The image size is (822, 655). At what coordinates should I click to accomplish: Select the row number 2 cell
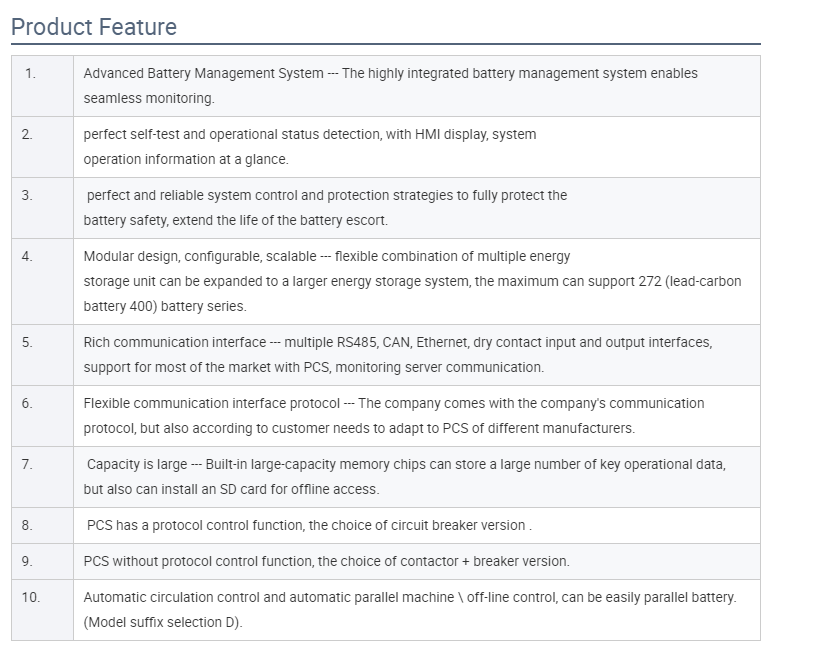(x=42, y=147)
